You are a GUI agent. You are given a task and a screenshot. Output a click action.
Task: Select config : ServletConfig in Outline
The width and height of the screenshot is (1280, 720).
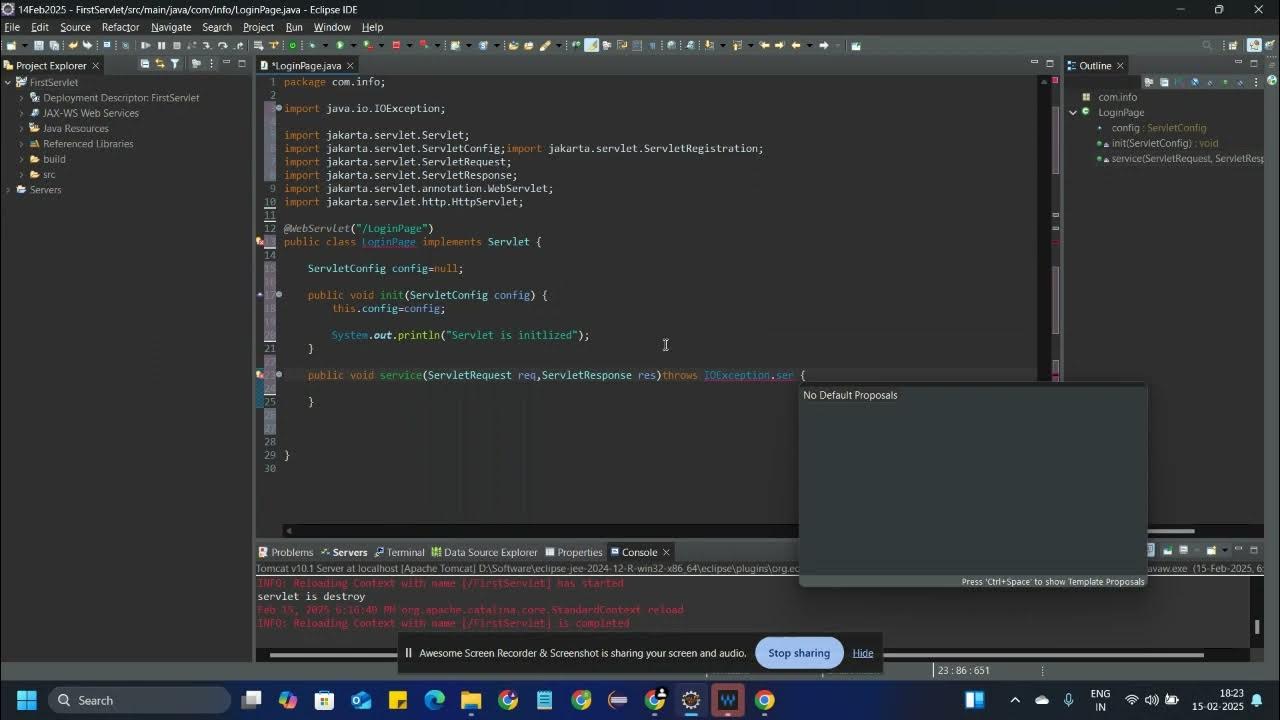pos(1158,128)
